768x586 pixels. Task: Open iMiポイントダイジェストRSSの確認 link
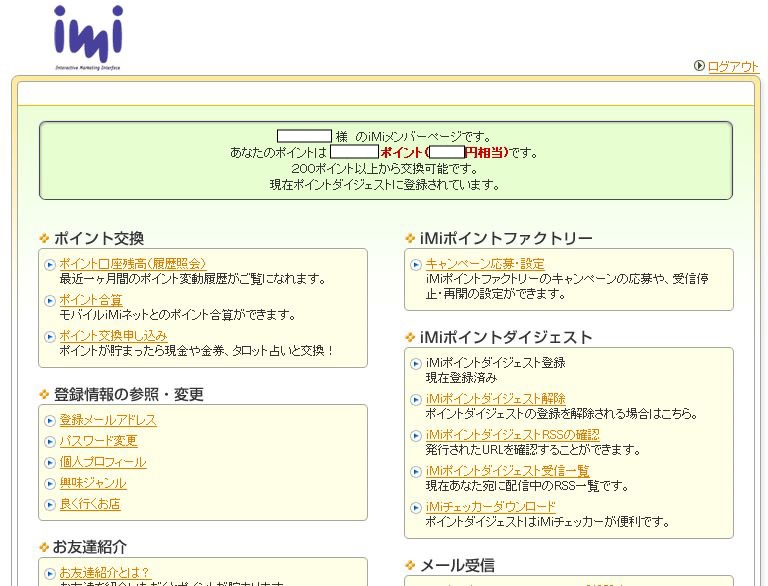point(512,435)
